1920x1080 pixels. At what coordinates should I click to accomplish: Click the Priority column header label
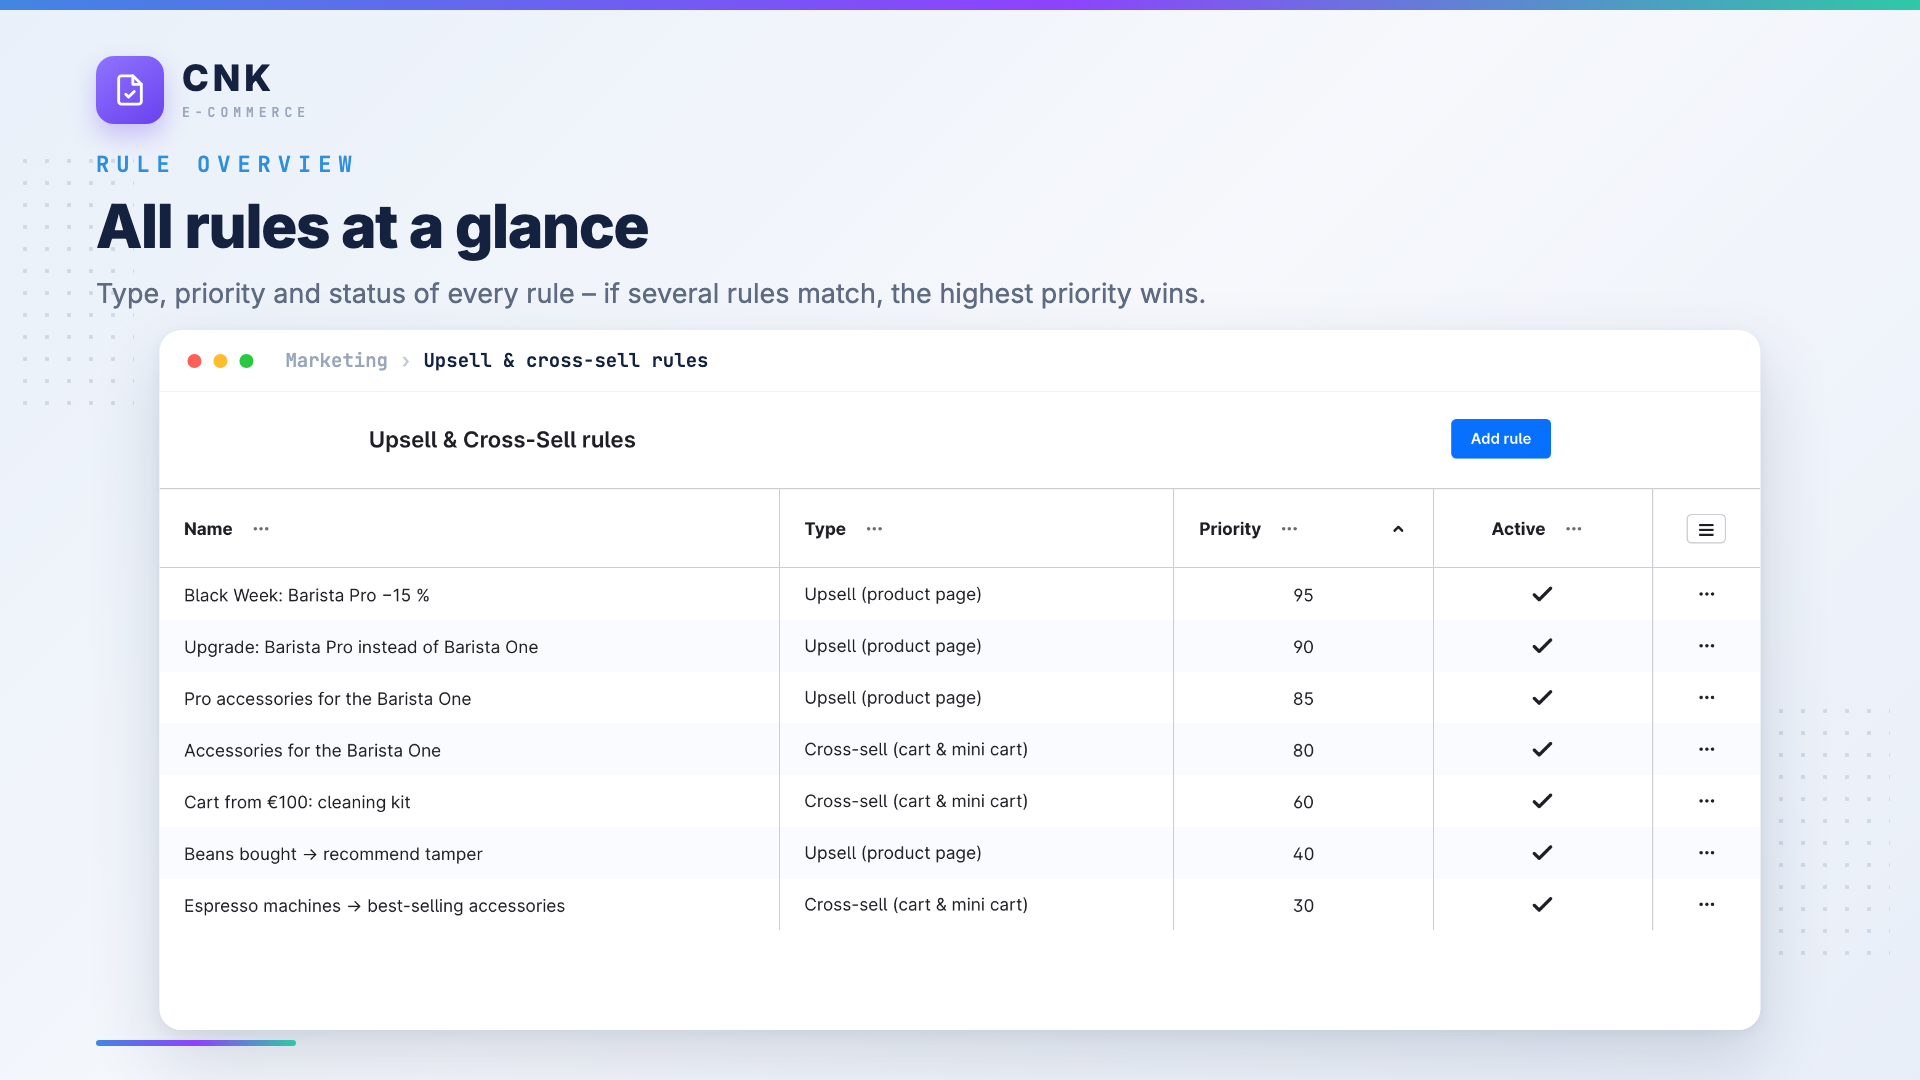(1229, 529)
